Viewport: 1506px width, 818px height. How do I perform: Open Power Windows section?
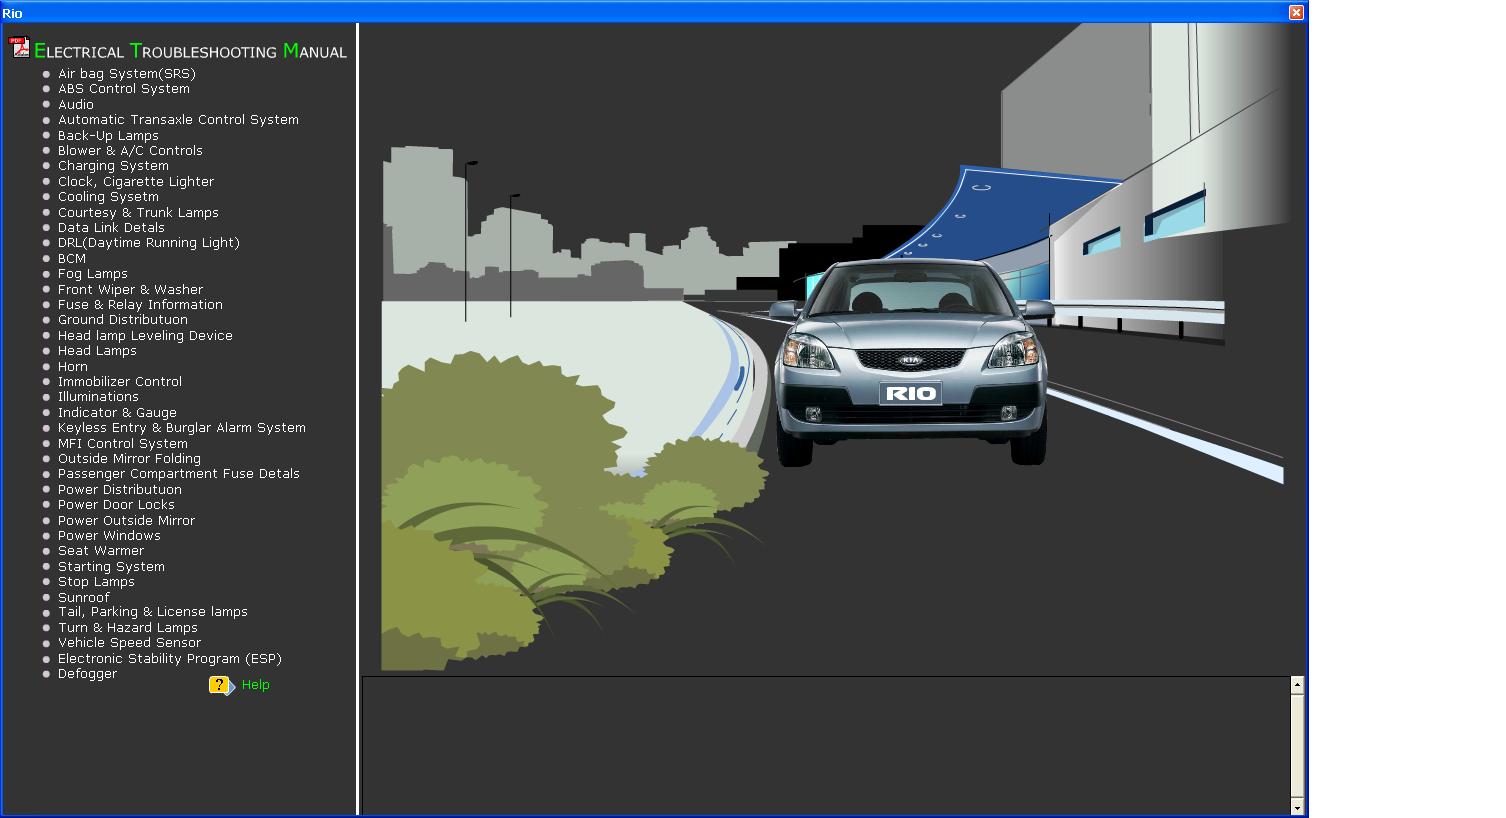click(109, 536)
